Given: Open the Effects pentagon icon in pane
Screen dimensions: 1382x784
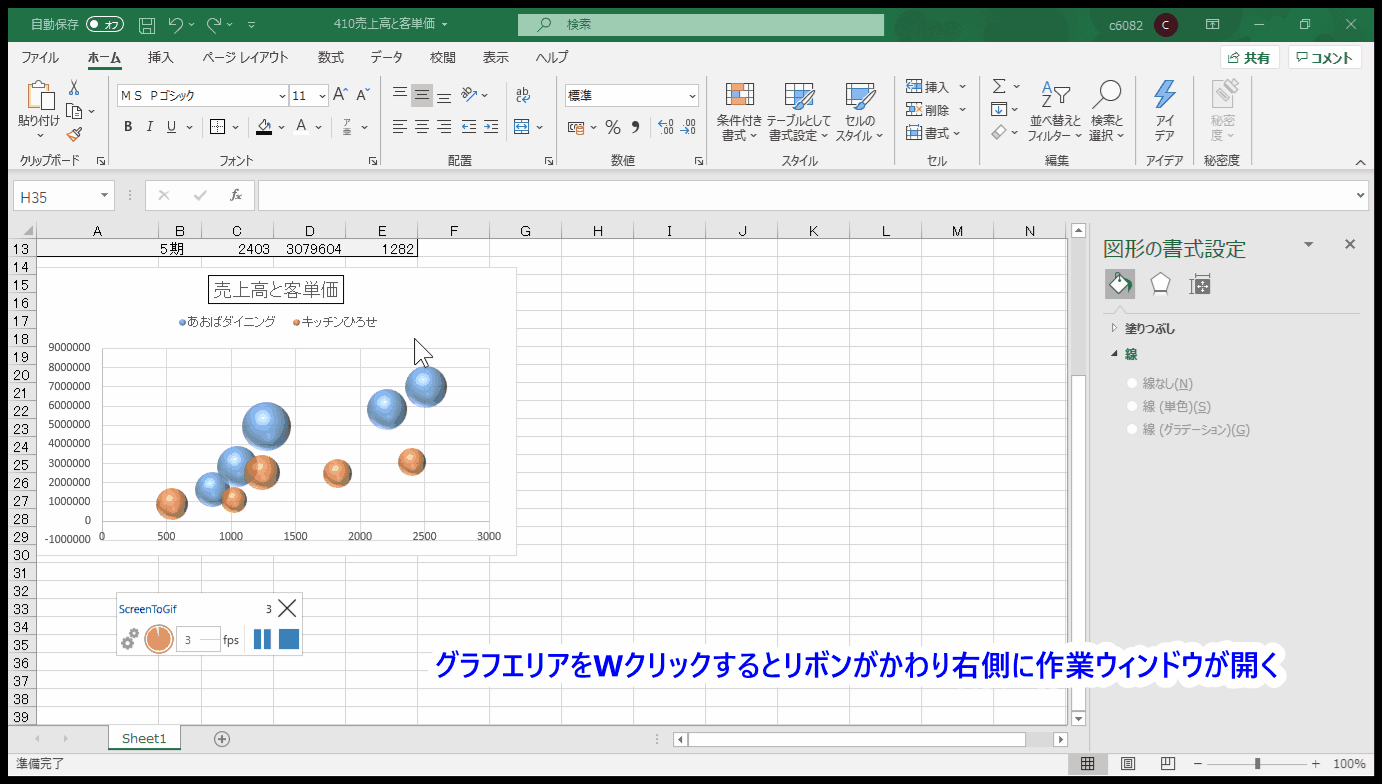Looking at the screenshot, I should tap(1160, 285).
